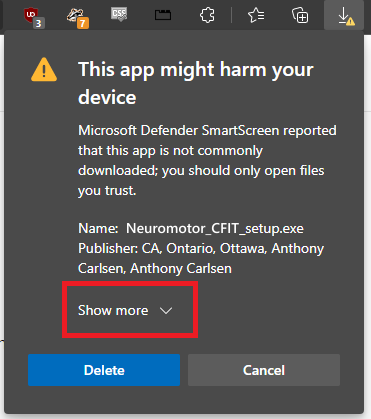Click the black brick-shaped extension icon
The image size is (371, 419).
163,15
